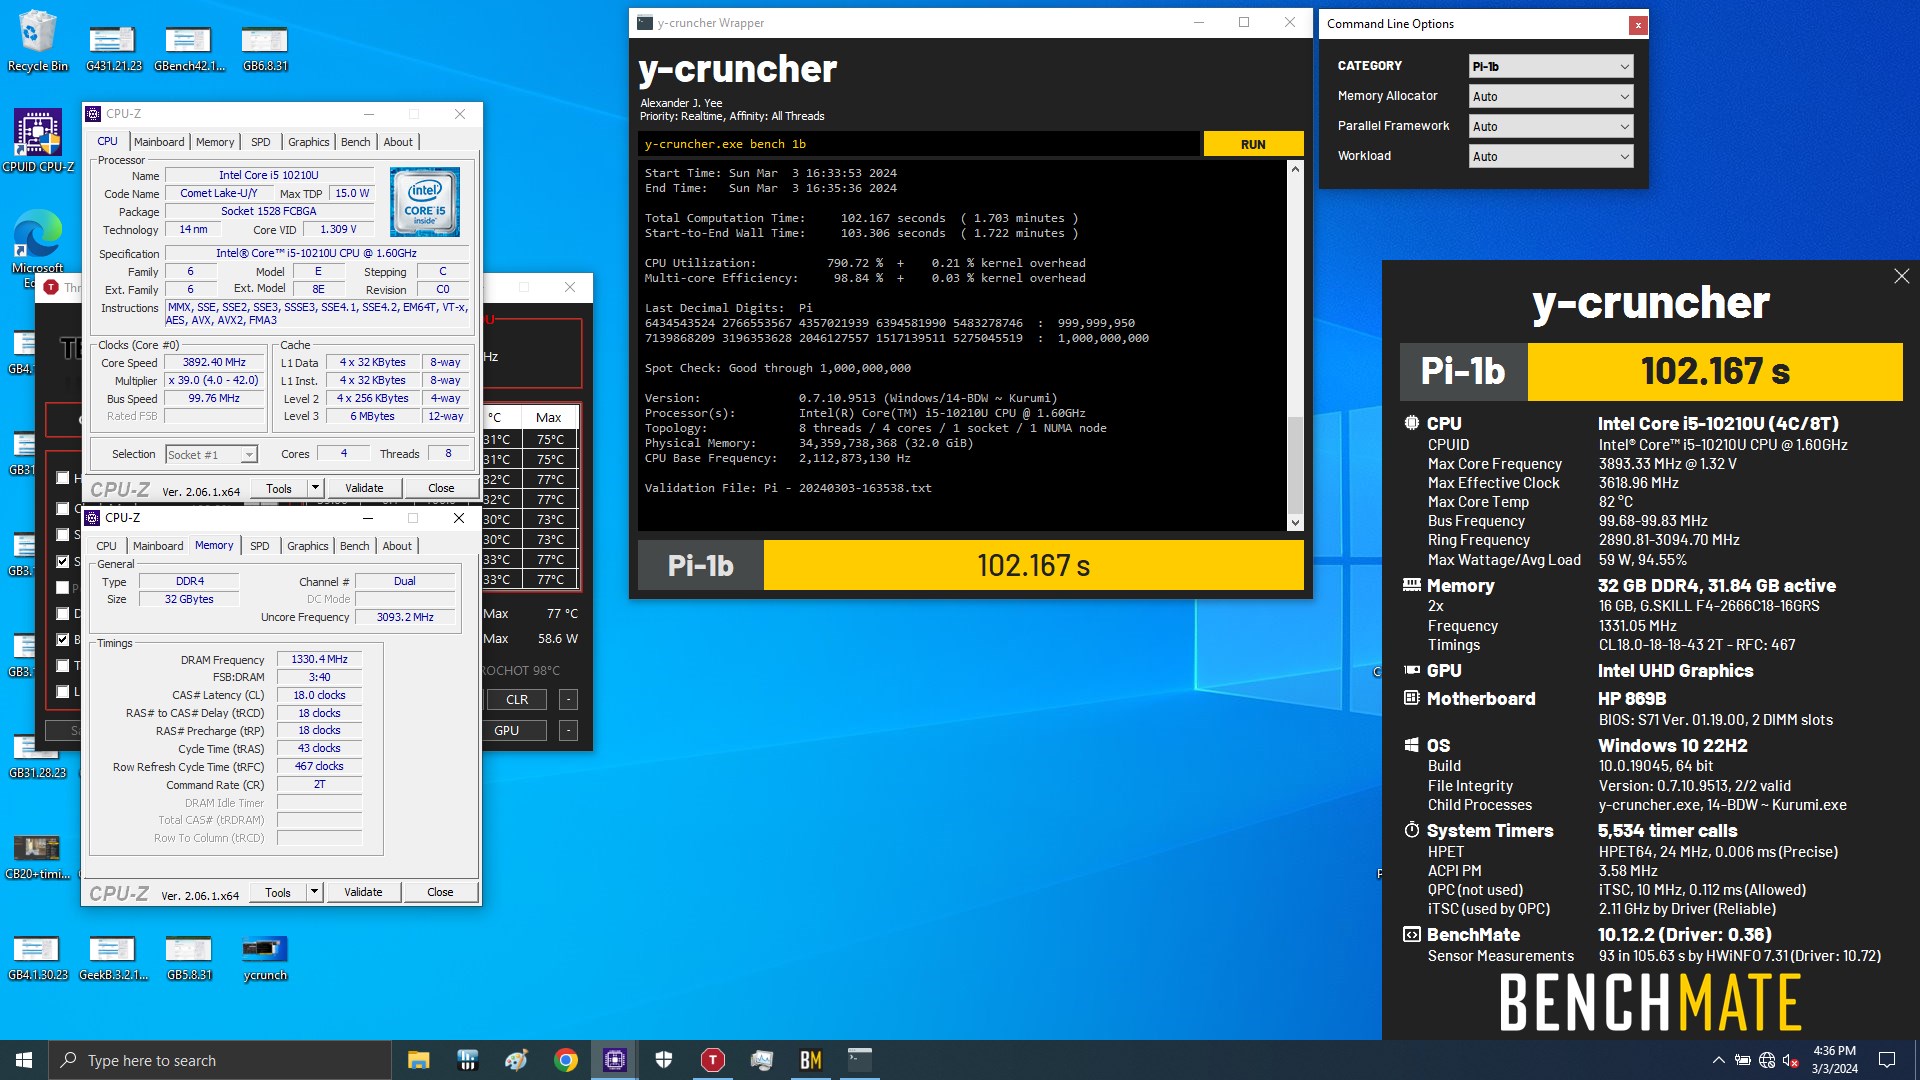Click Close in the top CPU-Z window

coord(441,488)
